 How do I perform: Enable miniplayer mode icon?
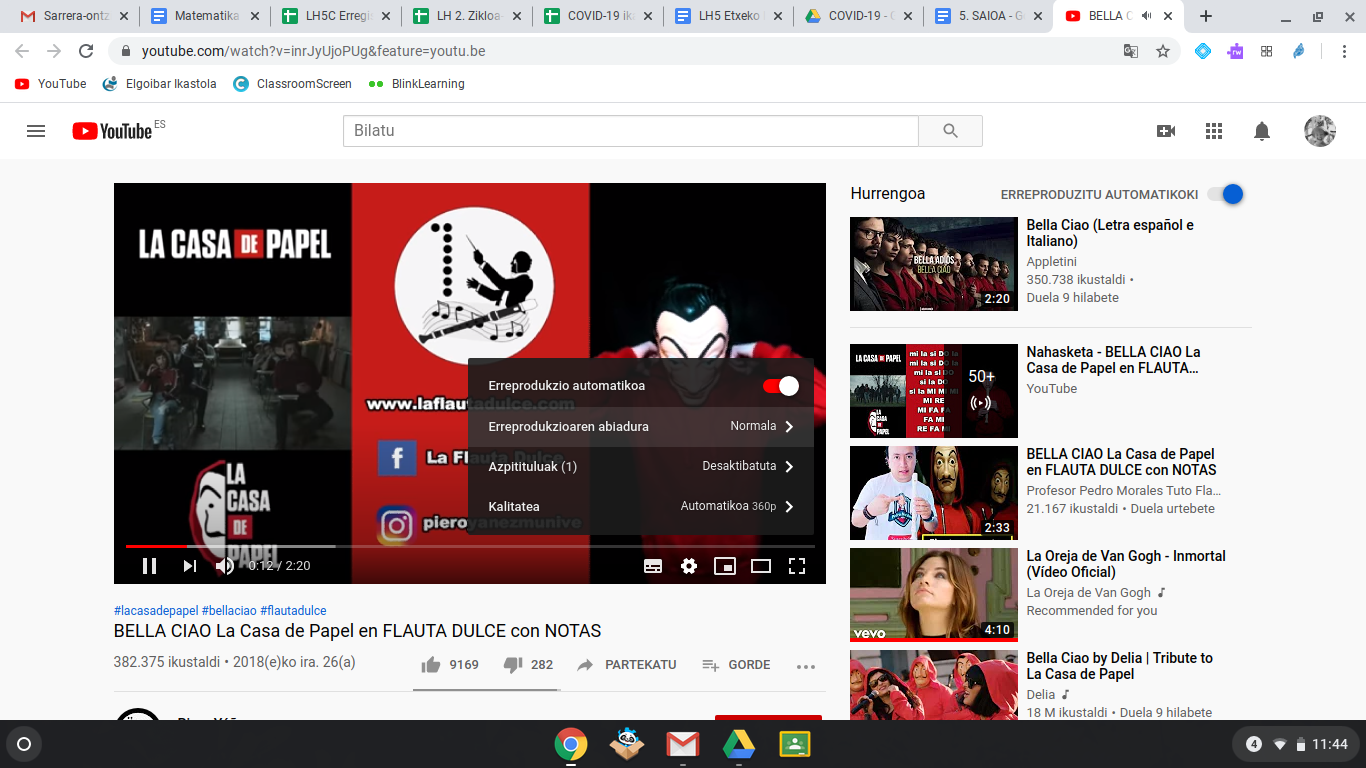[725, 566]
